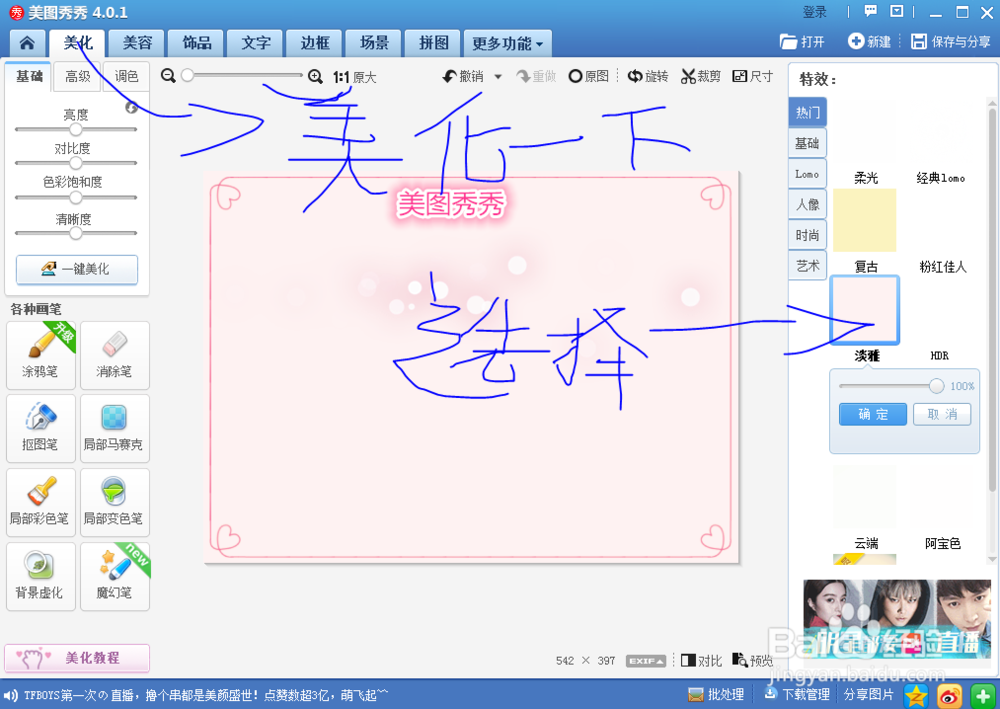The height and width of the screenshot is (709, 1000).
Task: Open a file with 打开
Action: (x=802, y=42)
